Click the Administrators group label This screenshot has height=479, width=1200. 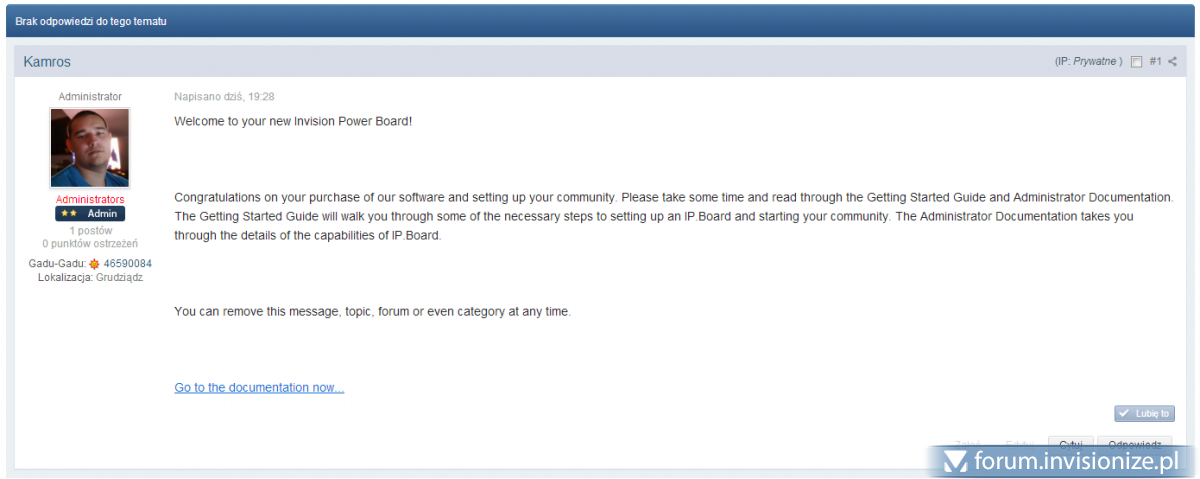90,200
